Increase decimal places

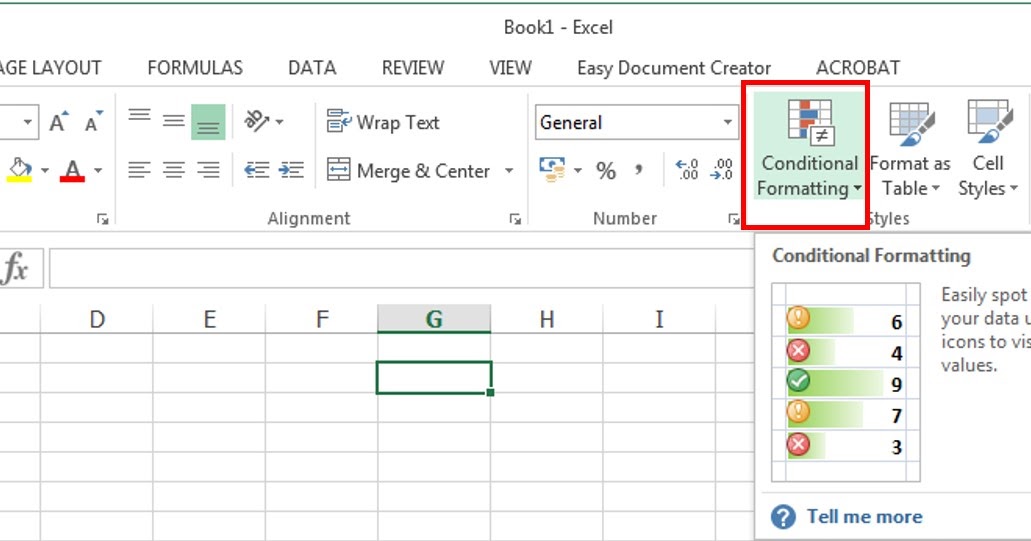pyautogui.click(x=687, y=170)
